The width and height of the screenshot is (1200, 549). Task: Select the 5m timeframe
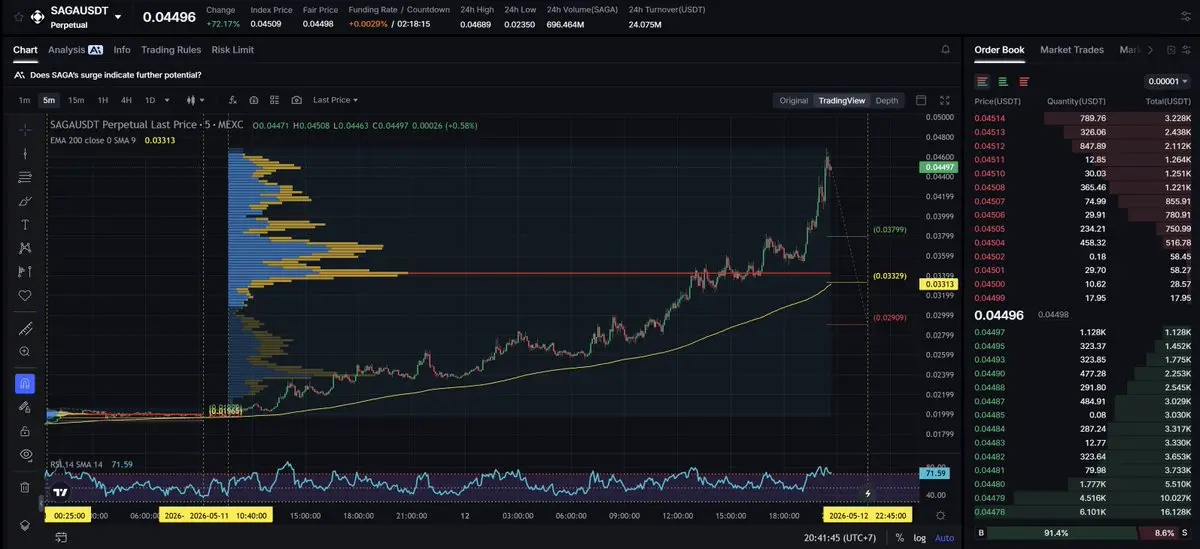click(49, 100)
